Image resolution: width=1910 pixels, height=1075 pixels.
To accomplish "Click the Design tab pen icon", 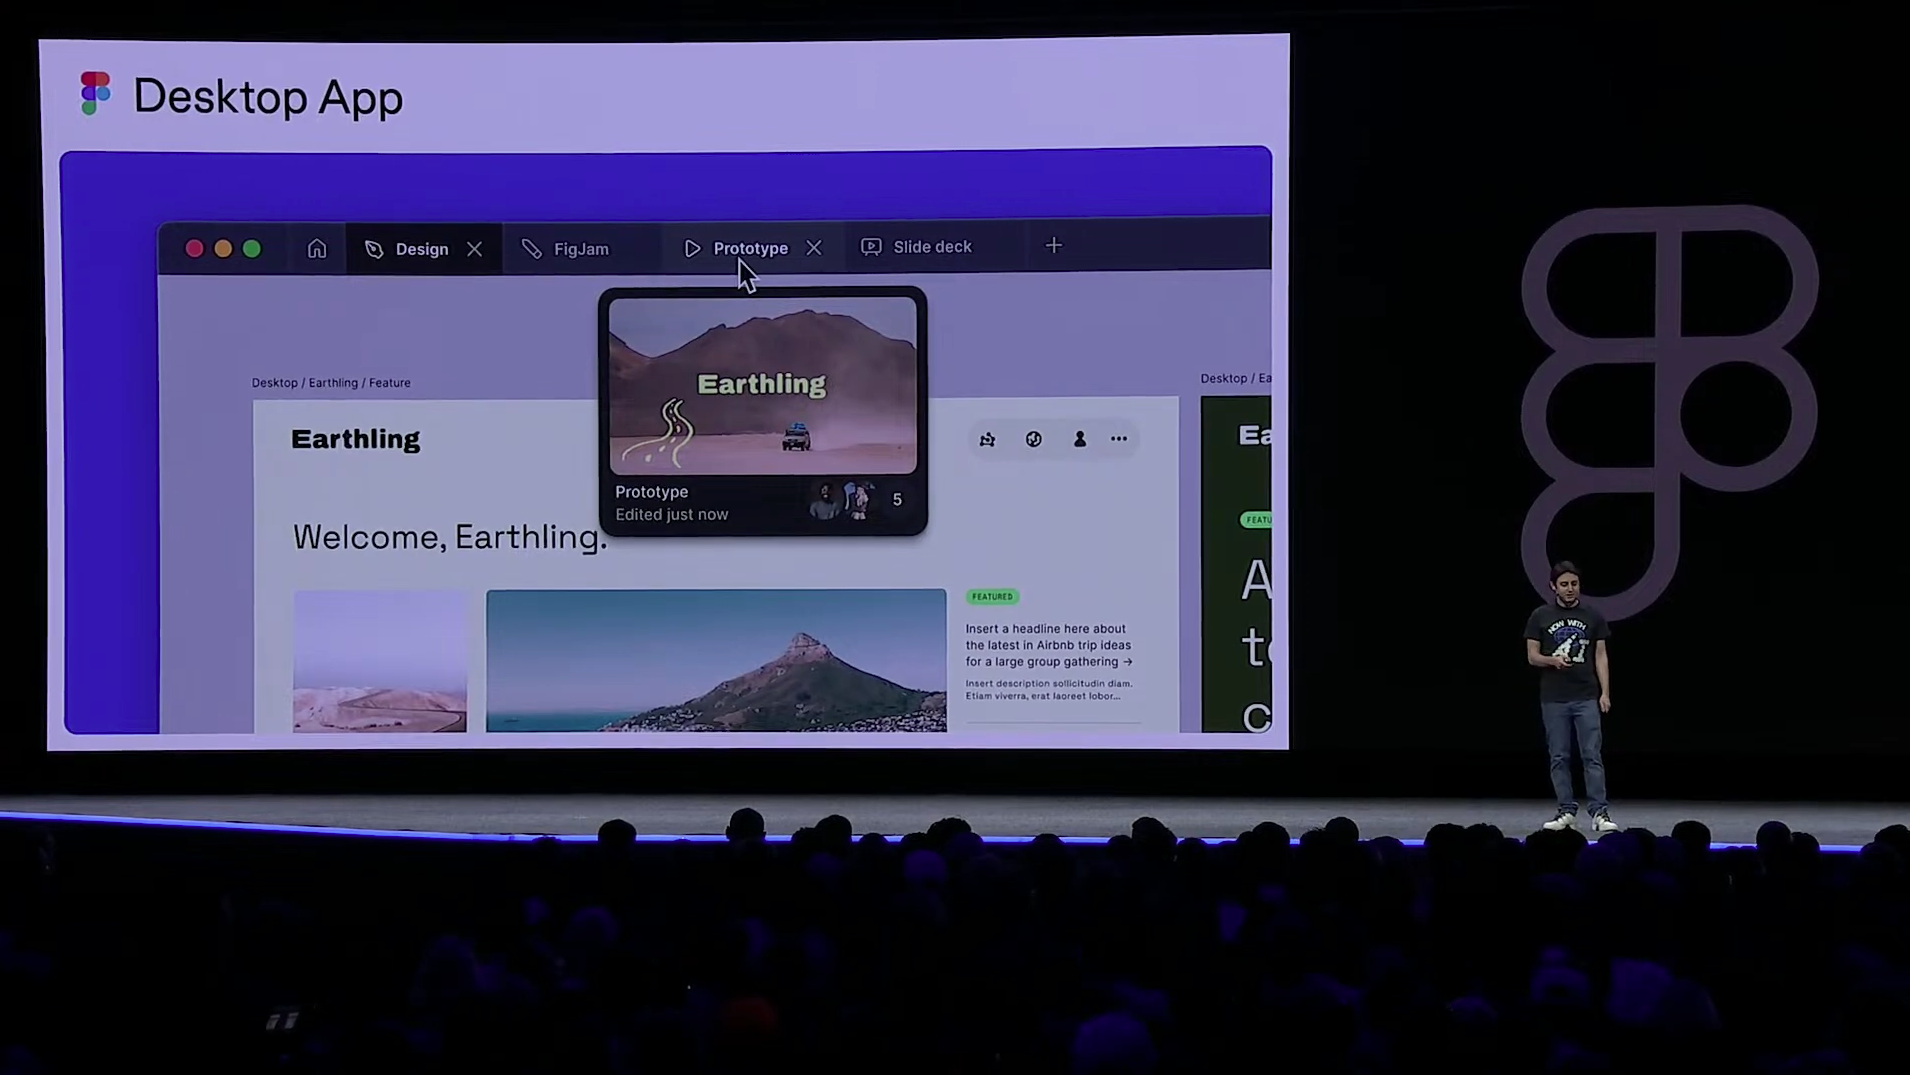I will [x=374, y=249].
